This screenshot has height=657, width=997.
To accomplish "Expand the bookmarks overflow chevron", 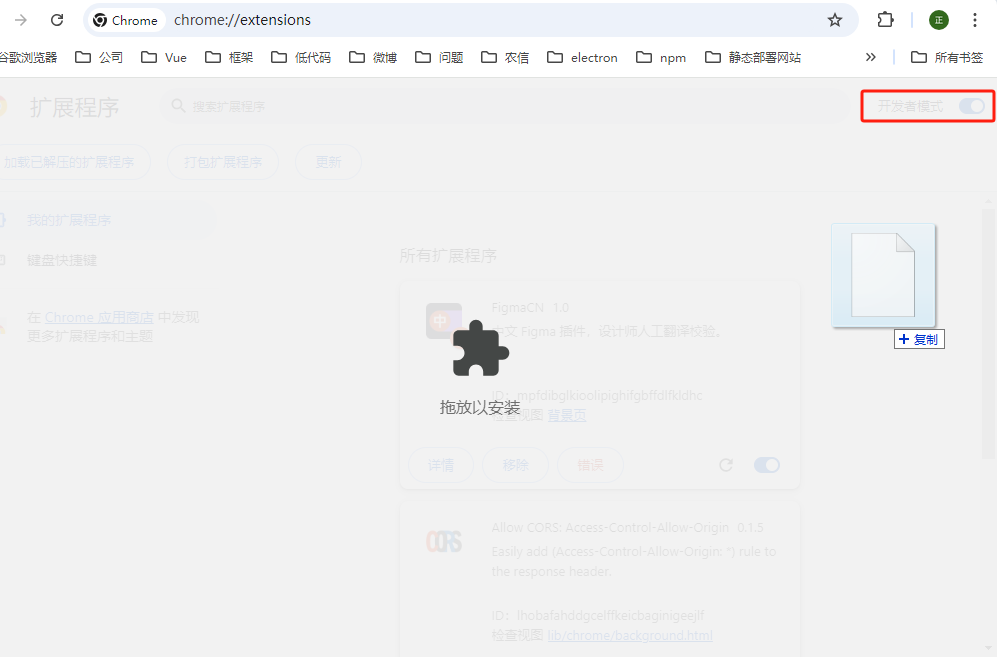I will pyautogui.click(x=870, y=57).
